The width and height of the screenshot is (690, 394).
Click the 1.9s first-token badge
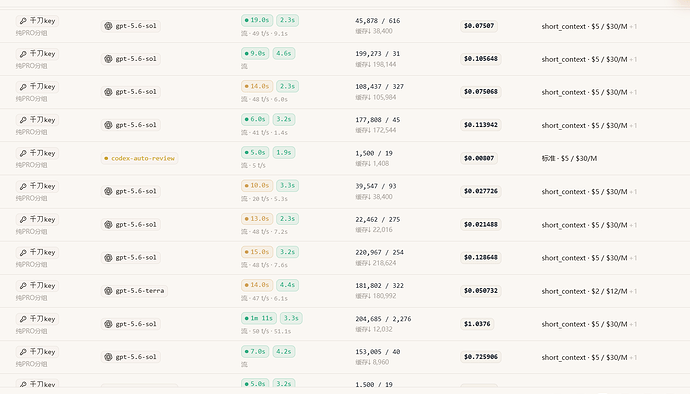click(x=284, y=152)
